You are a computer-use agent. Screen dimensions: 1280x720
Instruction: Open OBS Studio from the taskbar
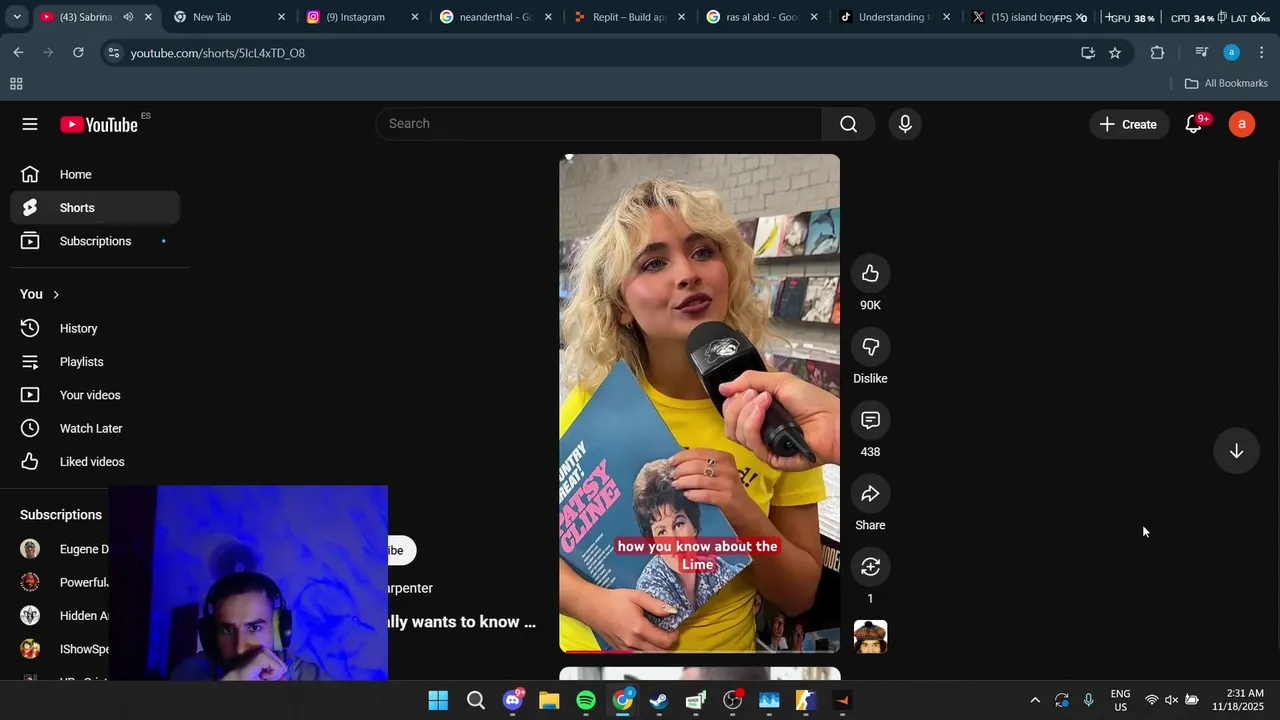pos(732,700)
